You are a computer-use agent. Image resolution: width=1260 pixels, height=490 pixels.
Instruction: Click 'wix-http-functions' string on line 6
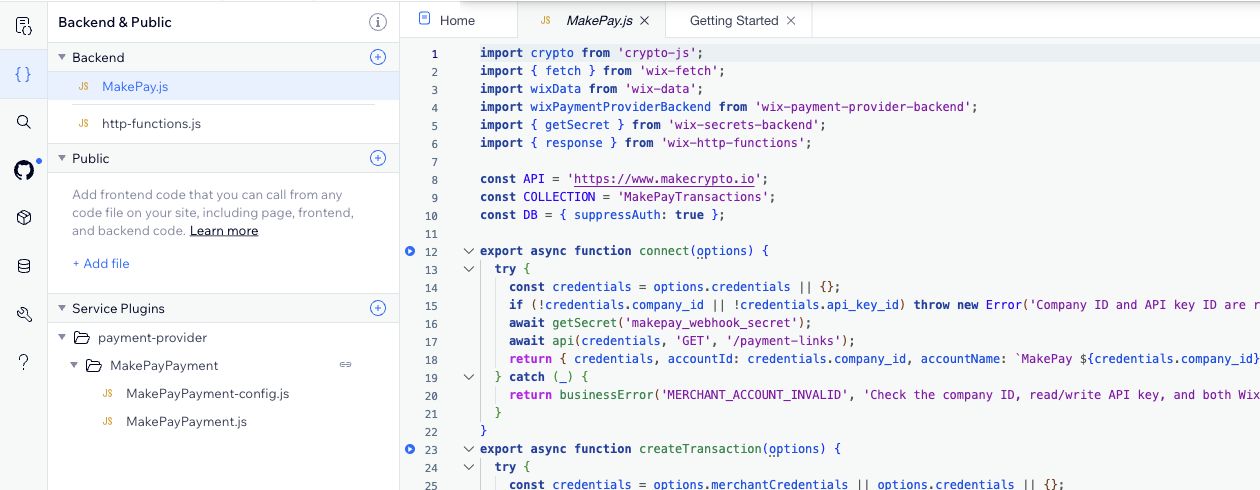tap(733, 143)
